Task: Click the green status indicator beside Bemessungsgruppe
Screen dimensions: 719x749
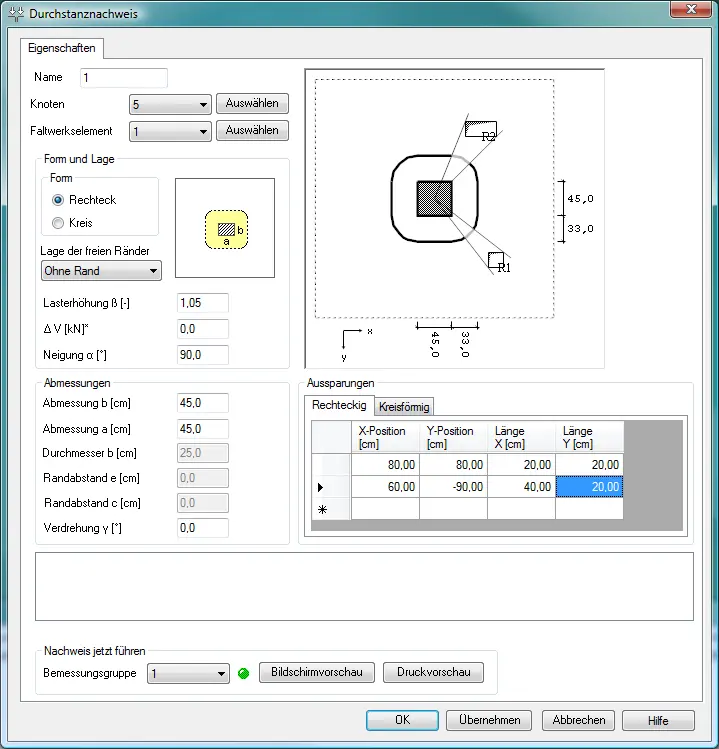Action: pyautogui.click(x=243, y=674)
